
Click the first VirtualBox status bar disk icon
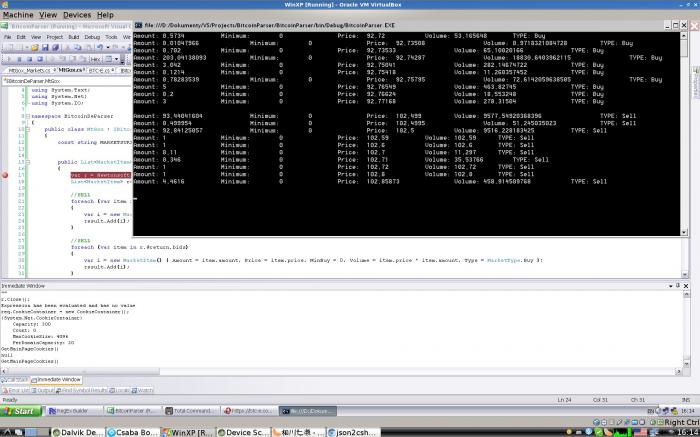tap(596, 422)
